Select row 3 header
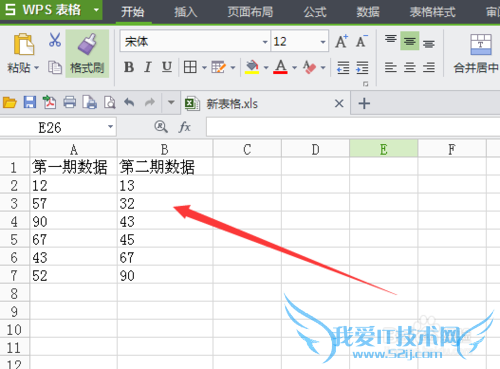The image size is (500, 369). [x=14, y=204]
